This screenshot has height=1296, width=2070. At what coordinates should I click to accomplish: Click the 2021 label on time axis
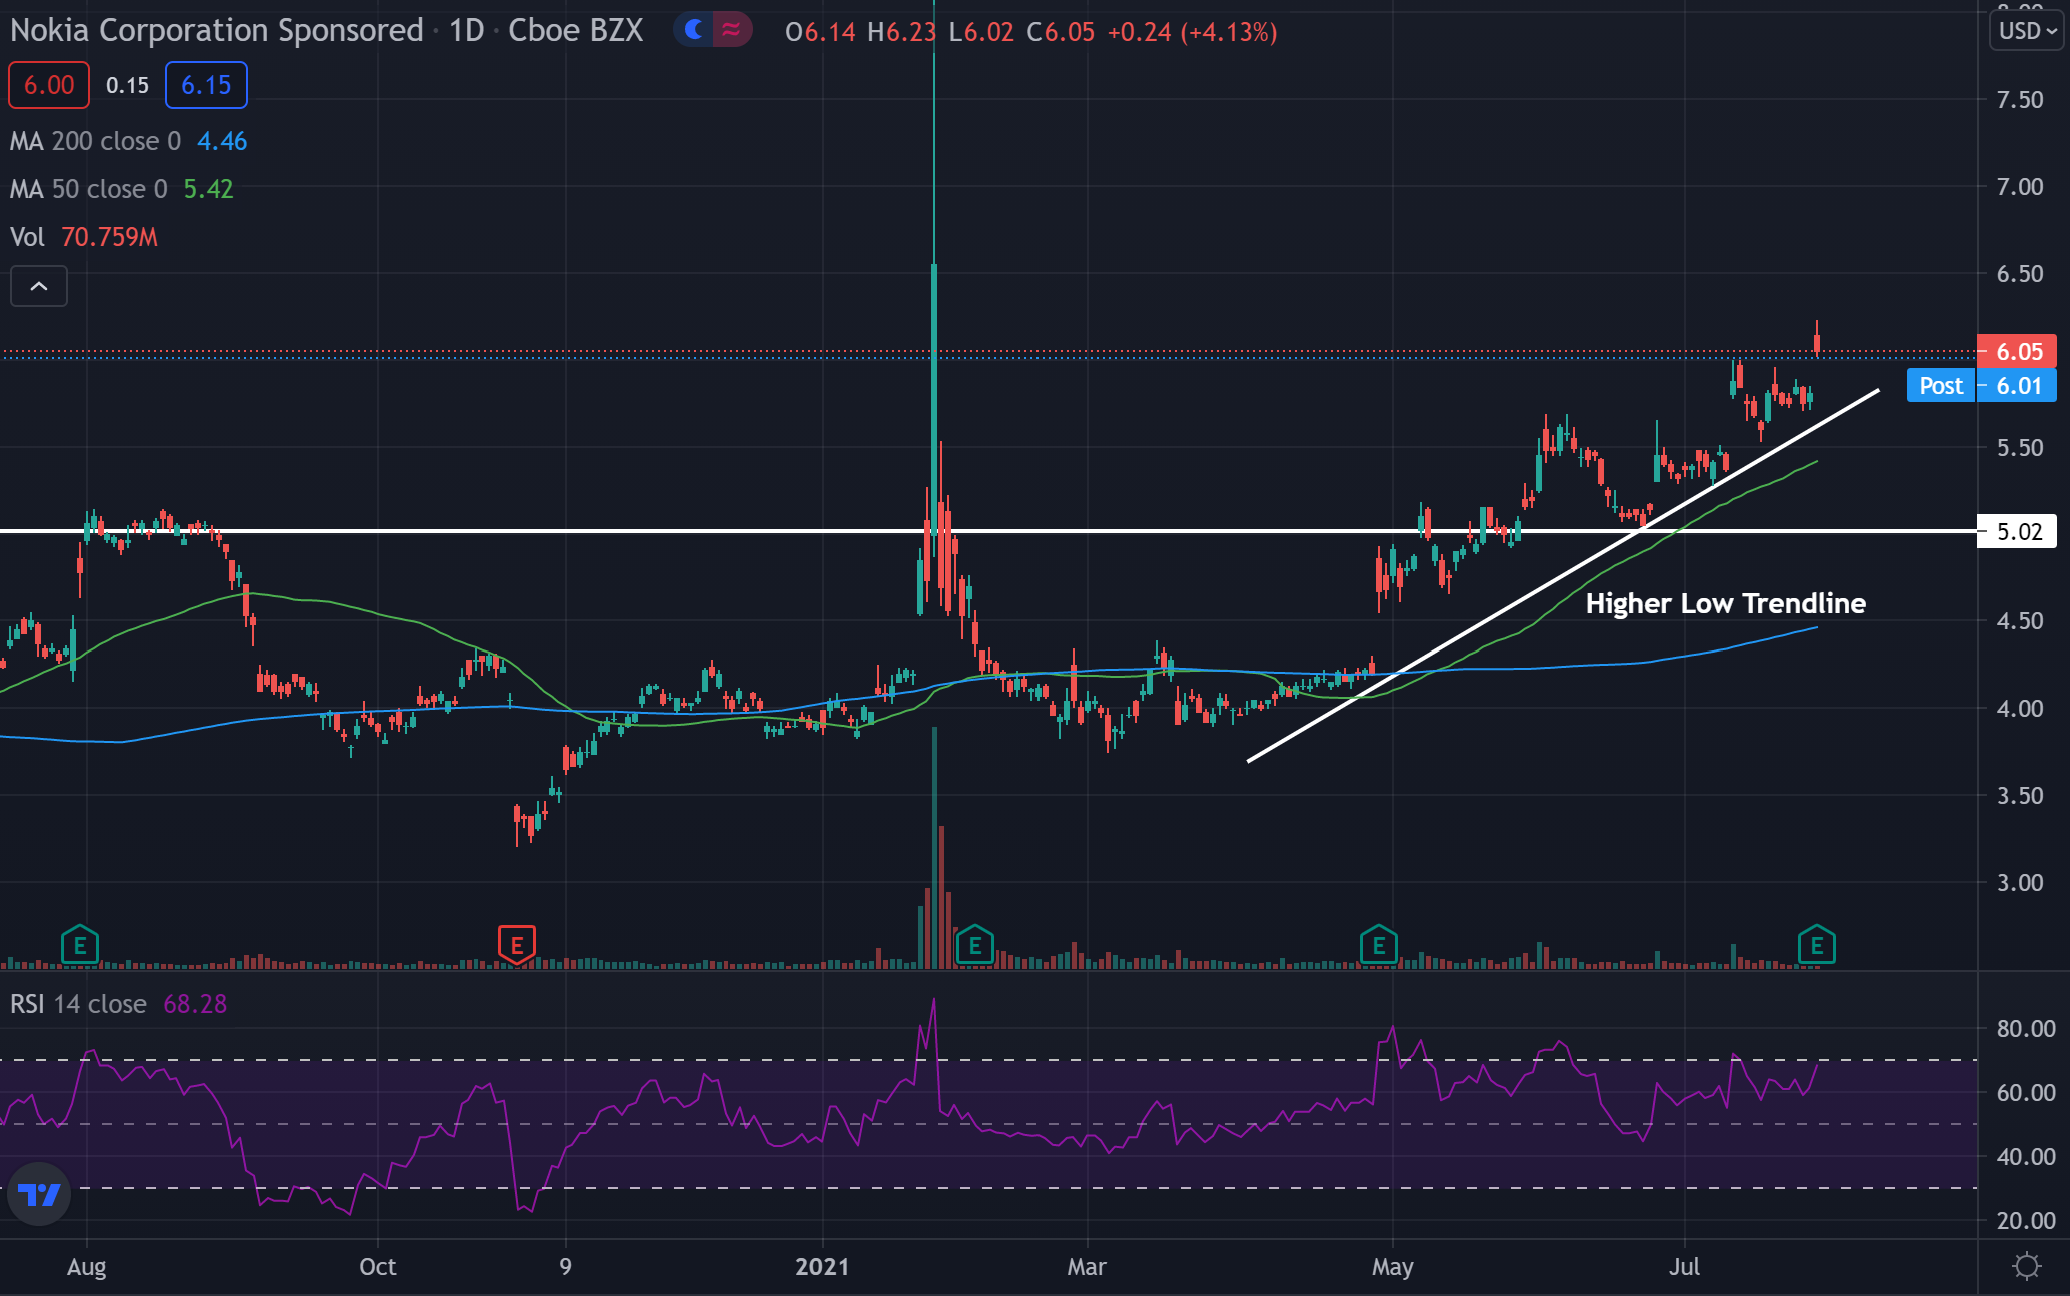click(x=822, y=1267)
